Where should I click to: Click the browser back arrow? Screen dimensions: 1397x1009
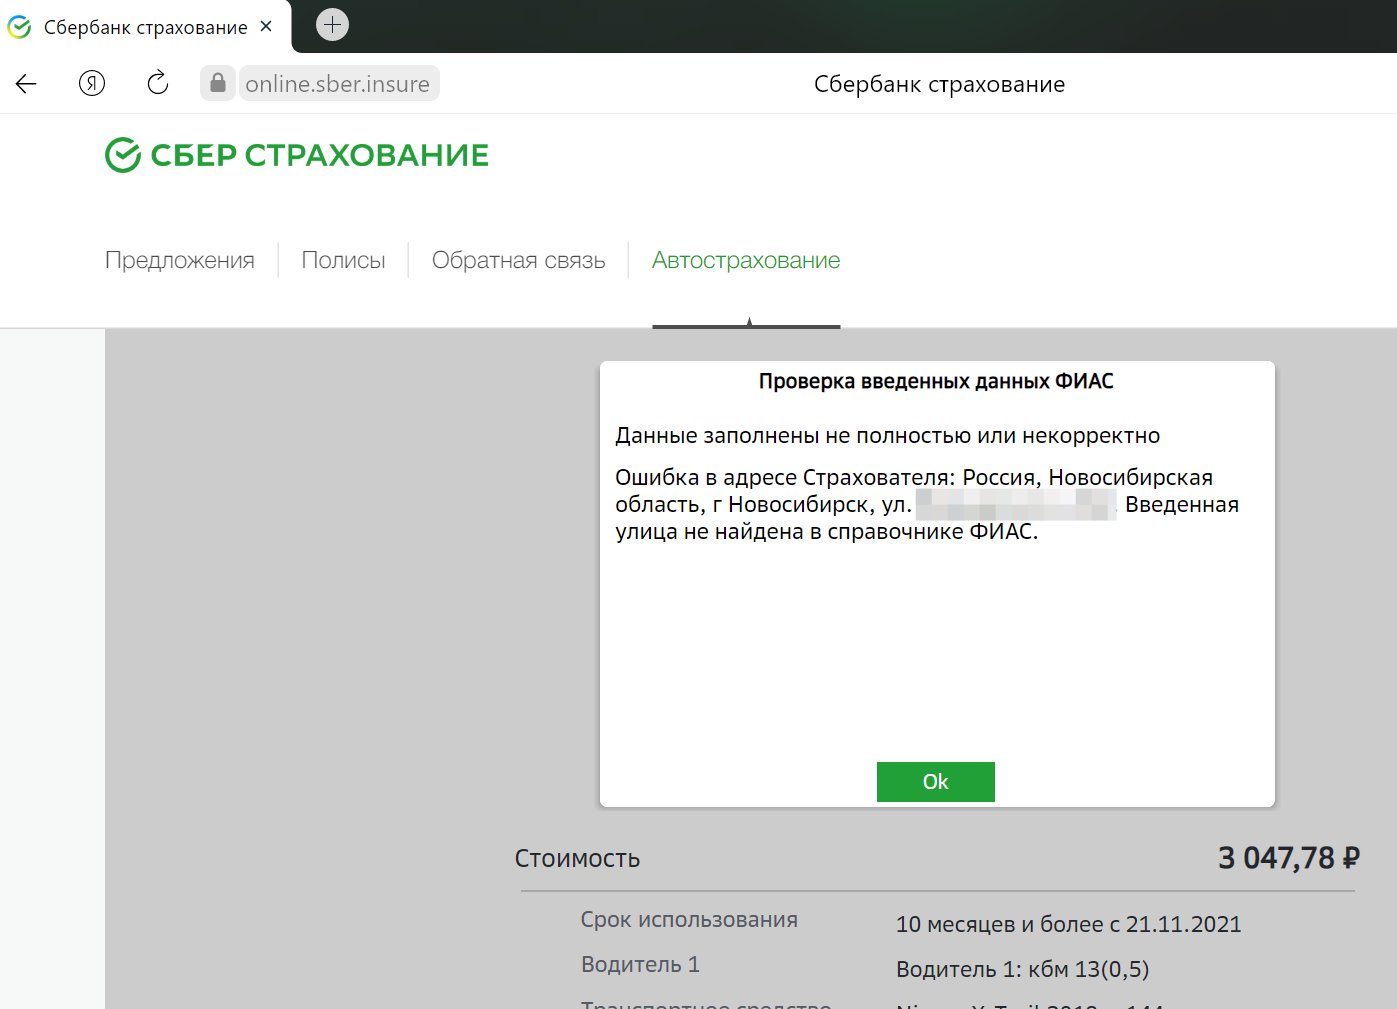click(x=26, y=84)
